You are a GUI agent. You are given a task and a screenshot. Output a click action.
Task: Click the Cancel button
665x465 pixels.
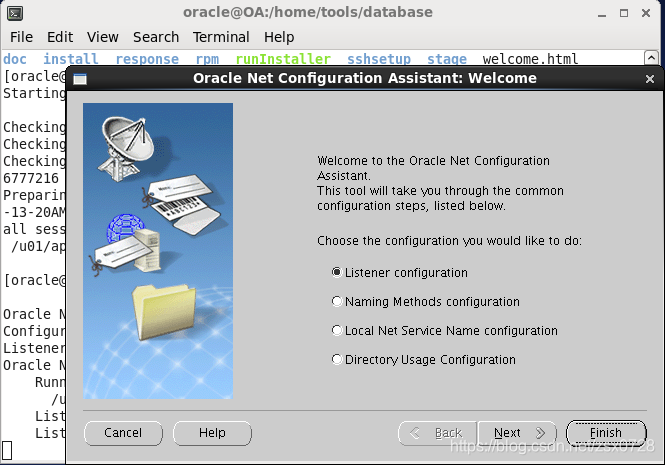tap(123, 433)
